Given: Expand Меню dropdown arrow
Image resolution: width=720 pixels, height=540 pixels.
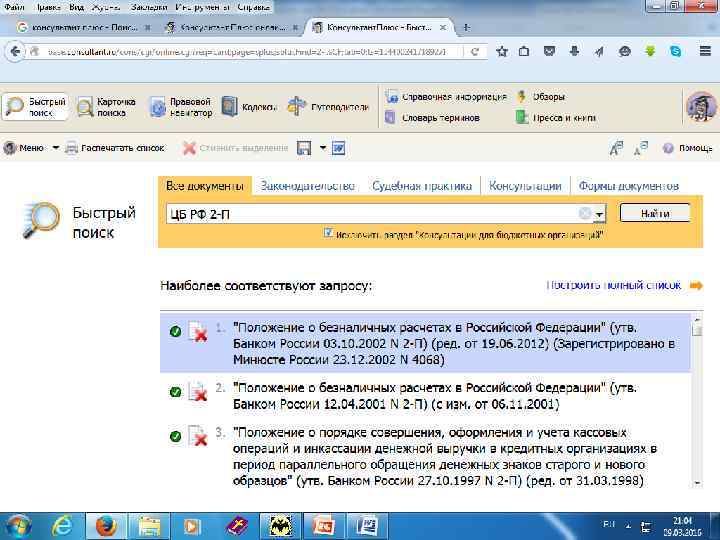Looking at the screenshot, I should tap(56, 148).
